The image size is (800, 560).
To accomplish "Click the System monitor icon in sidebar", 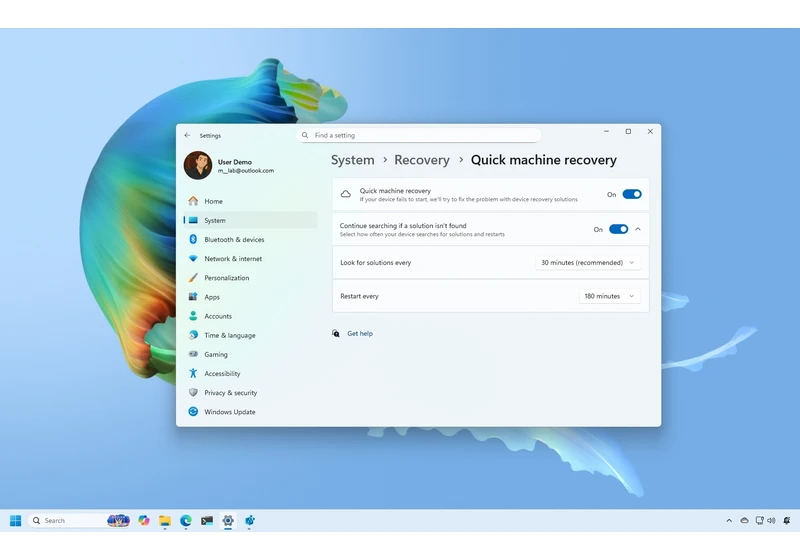I will click(x=193, y=220).
